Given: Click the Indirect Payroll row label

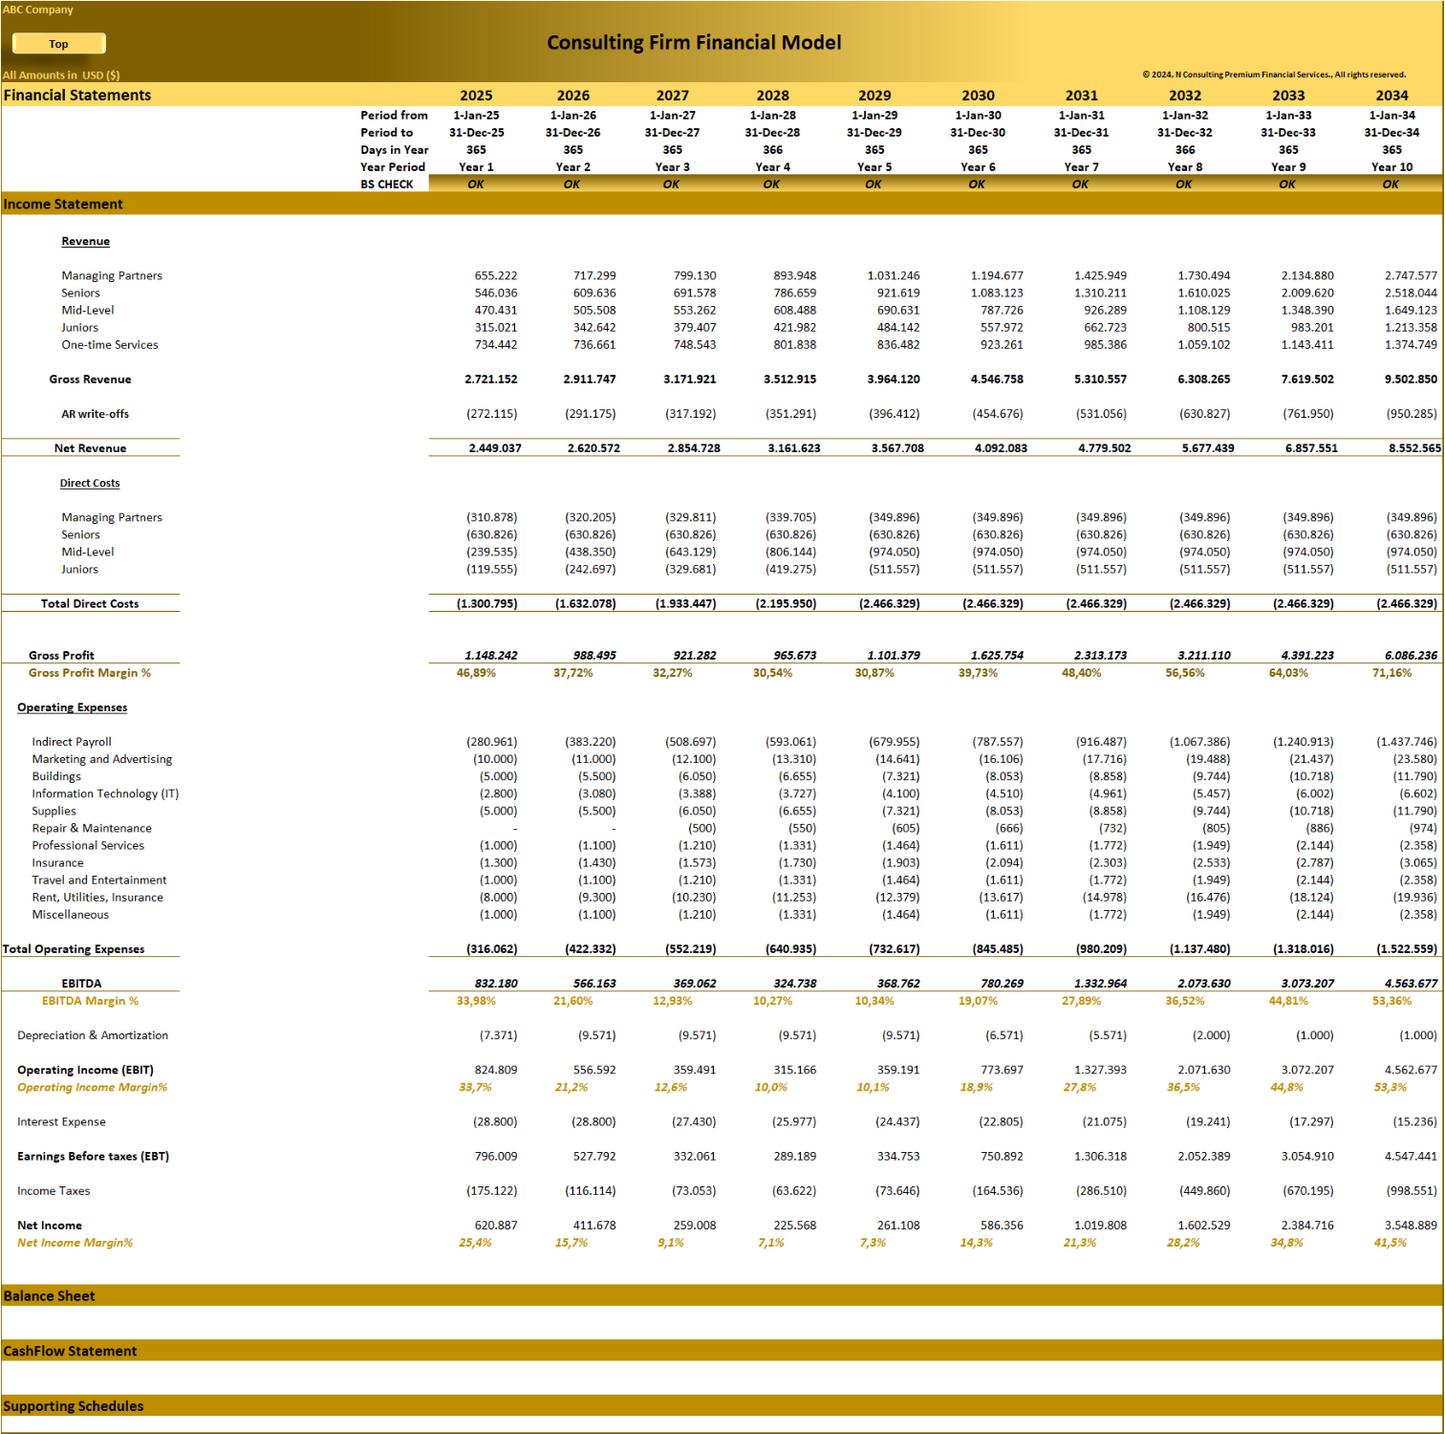Looking at the screenshot, I should coord(72,742).
